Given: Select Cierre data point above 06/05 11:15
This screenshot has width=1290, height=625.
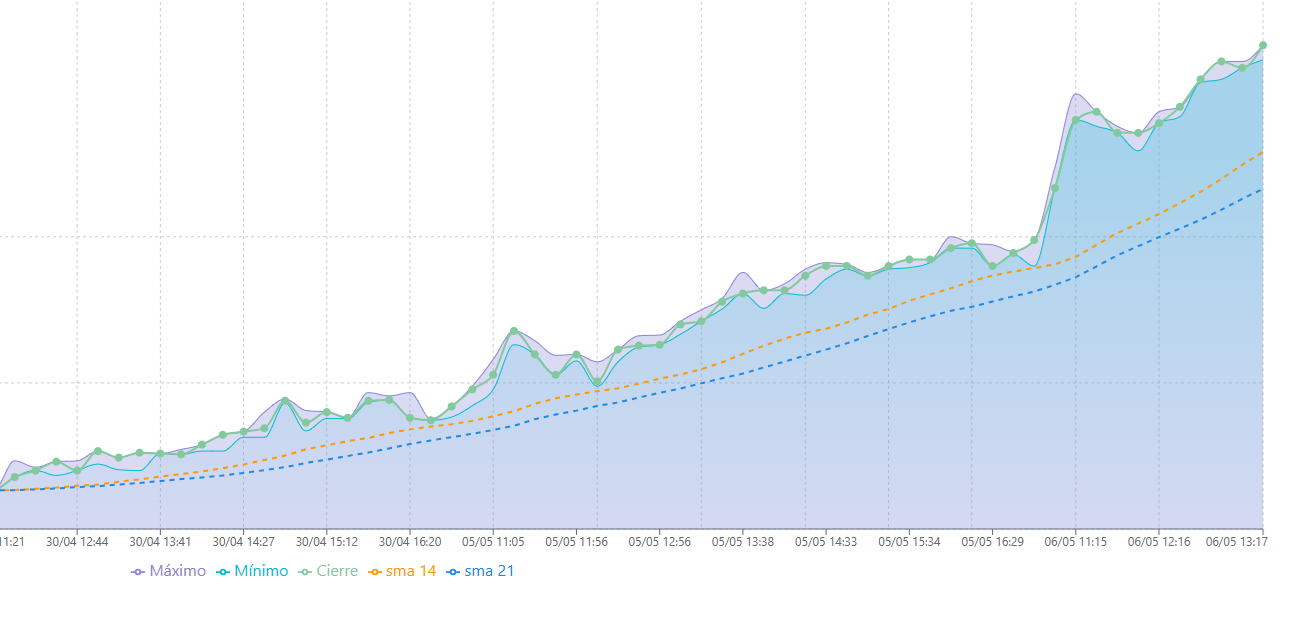Looking at the screenshot, I should point(1076,120).
